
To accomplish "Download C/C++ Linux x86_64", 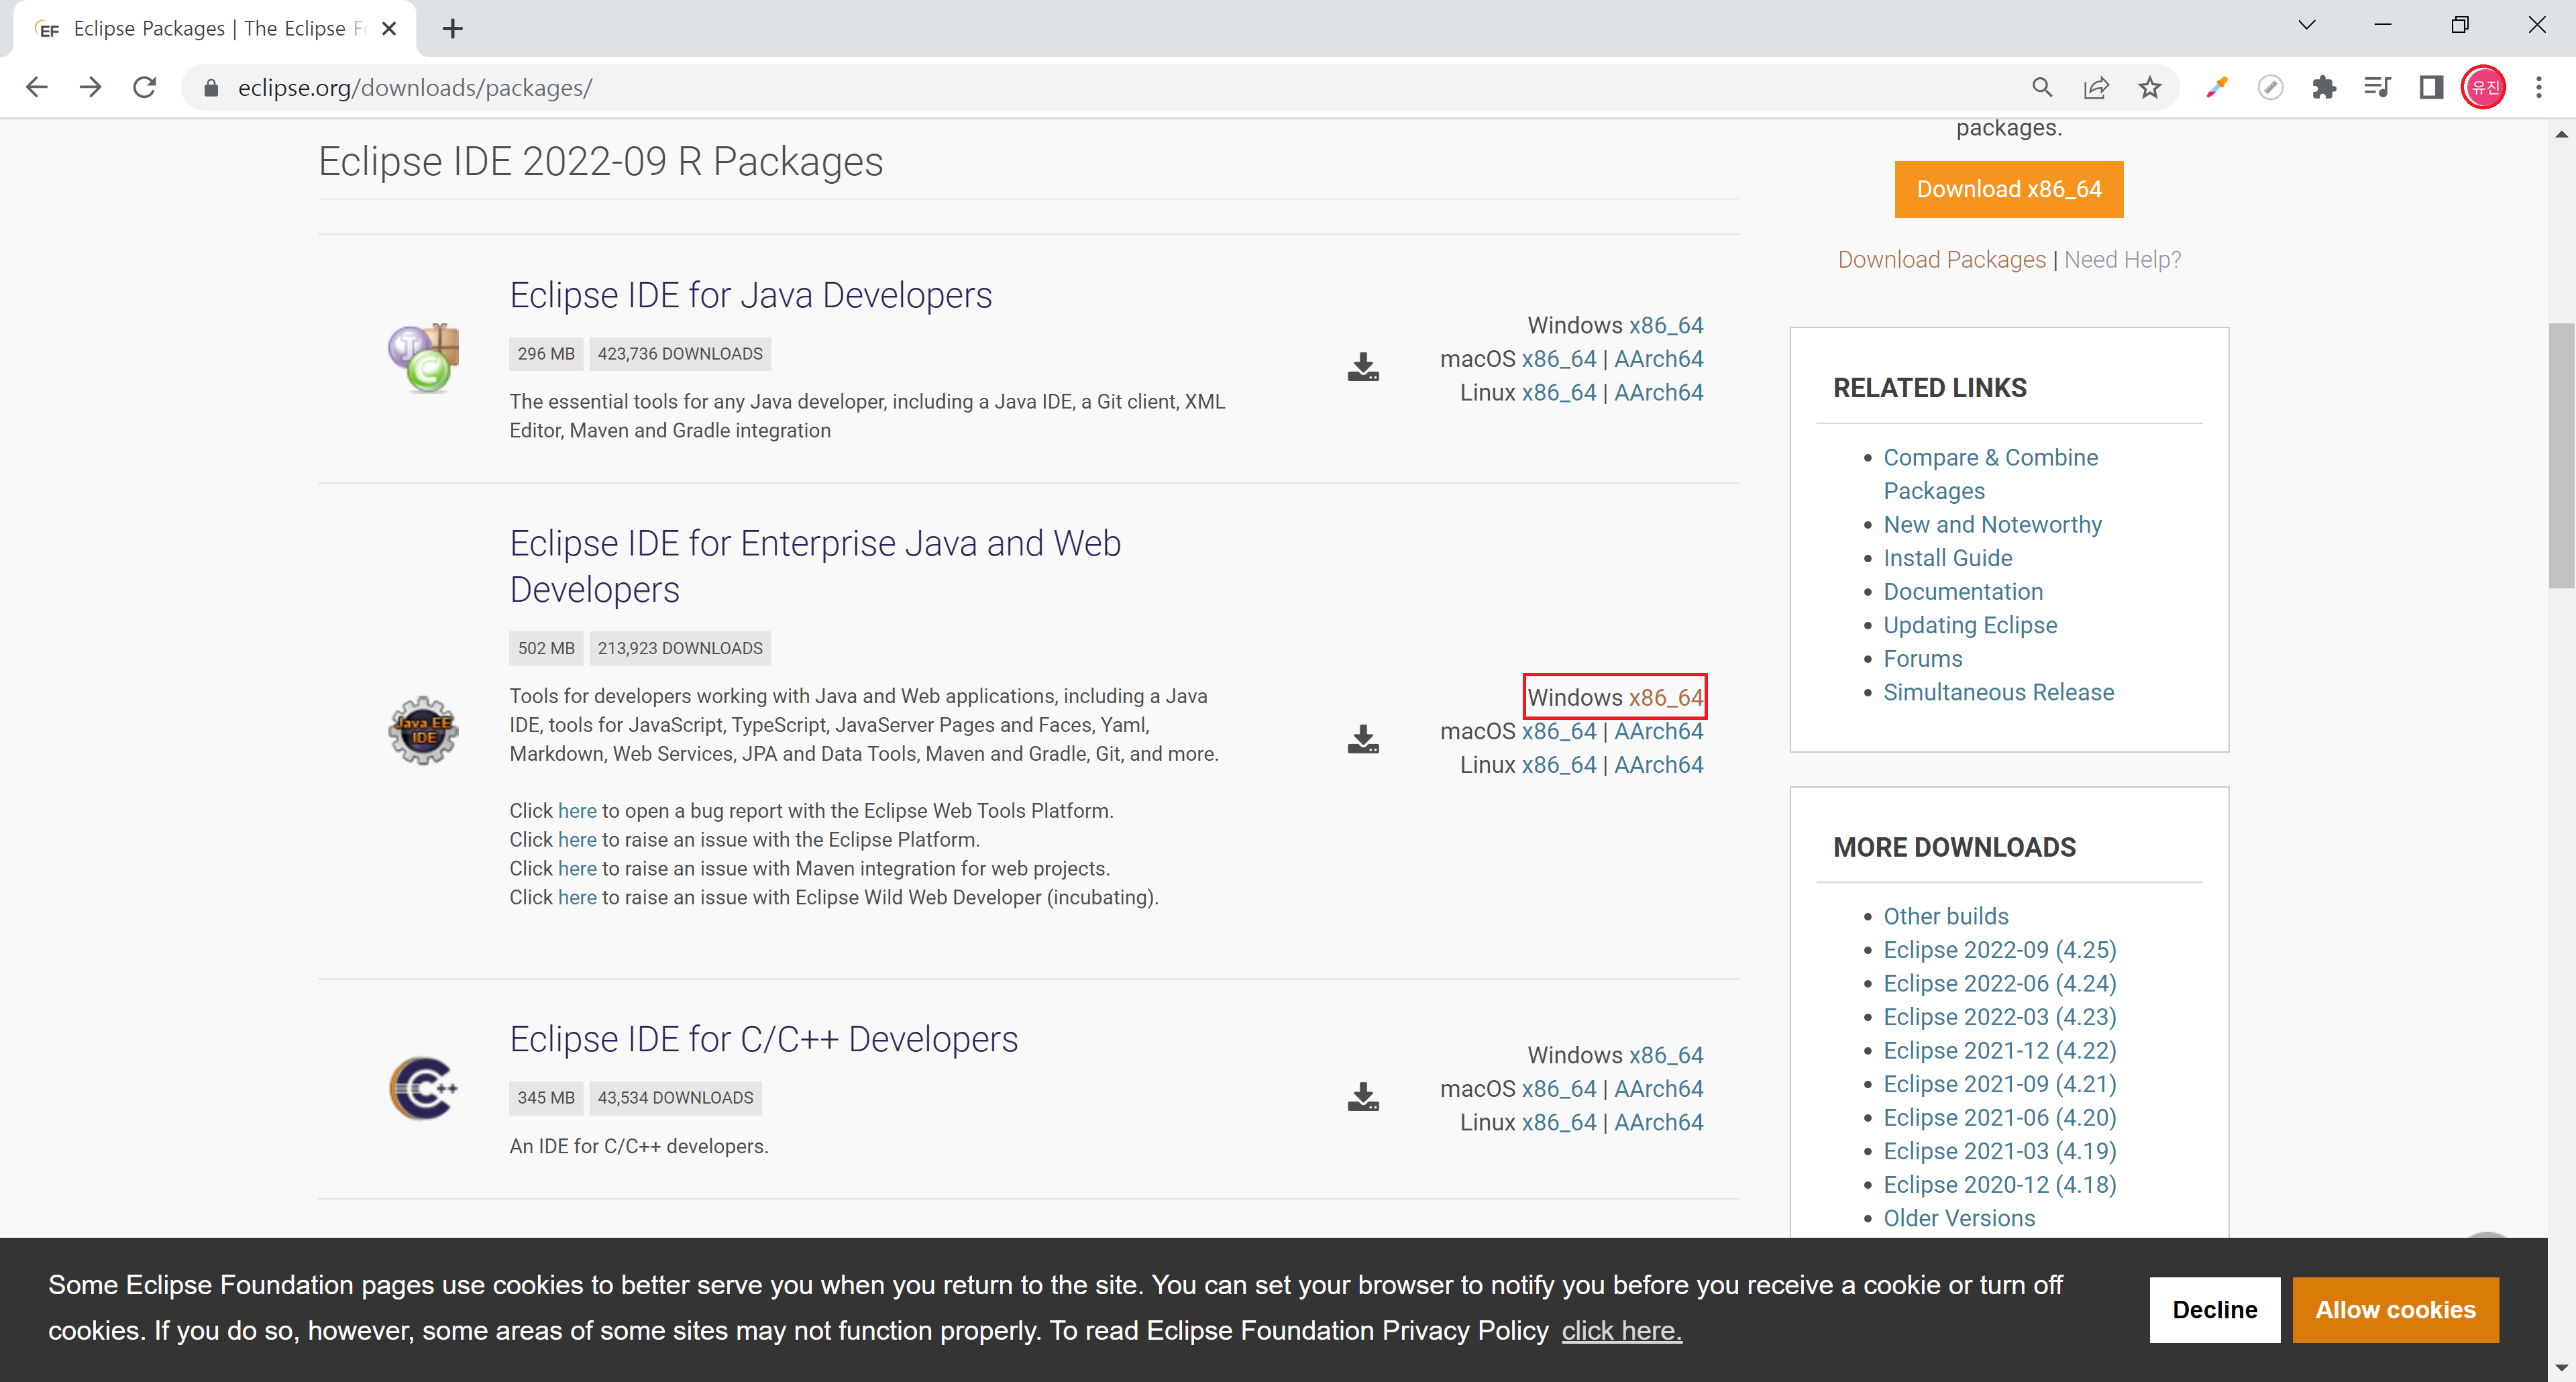I will click(x=1559, y=1122).
